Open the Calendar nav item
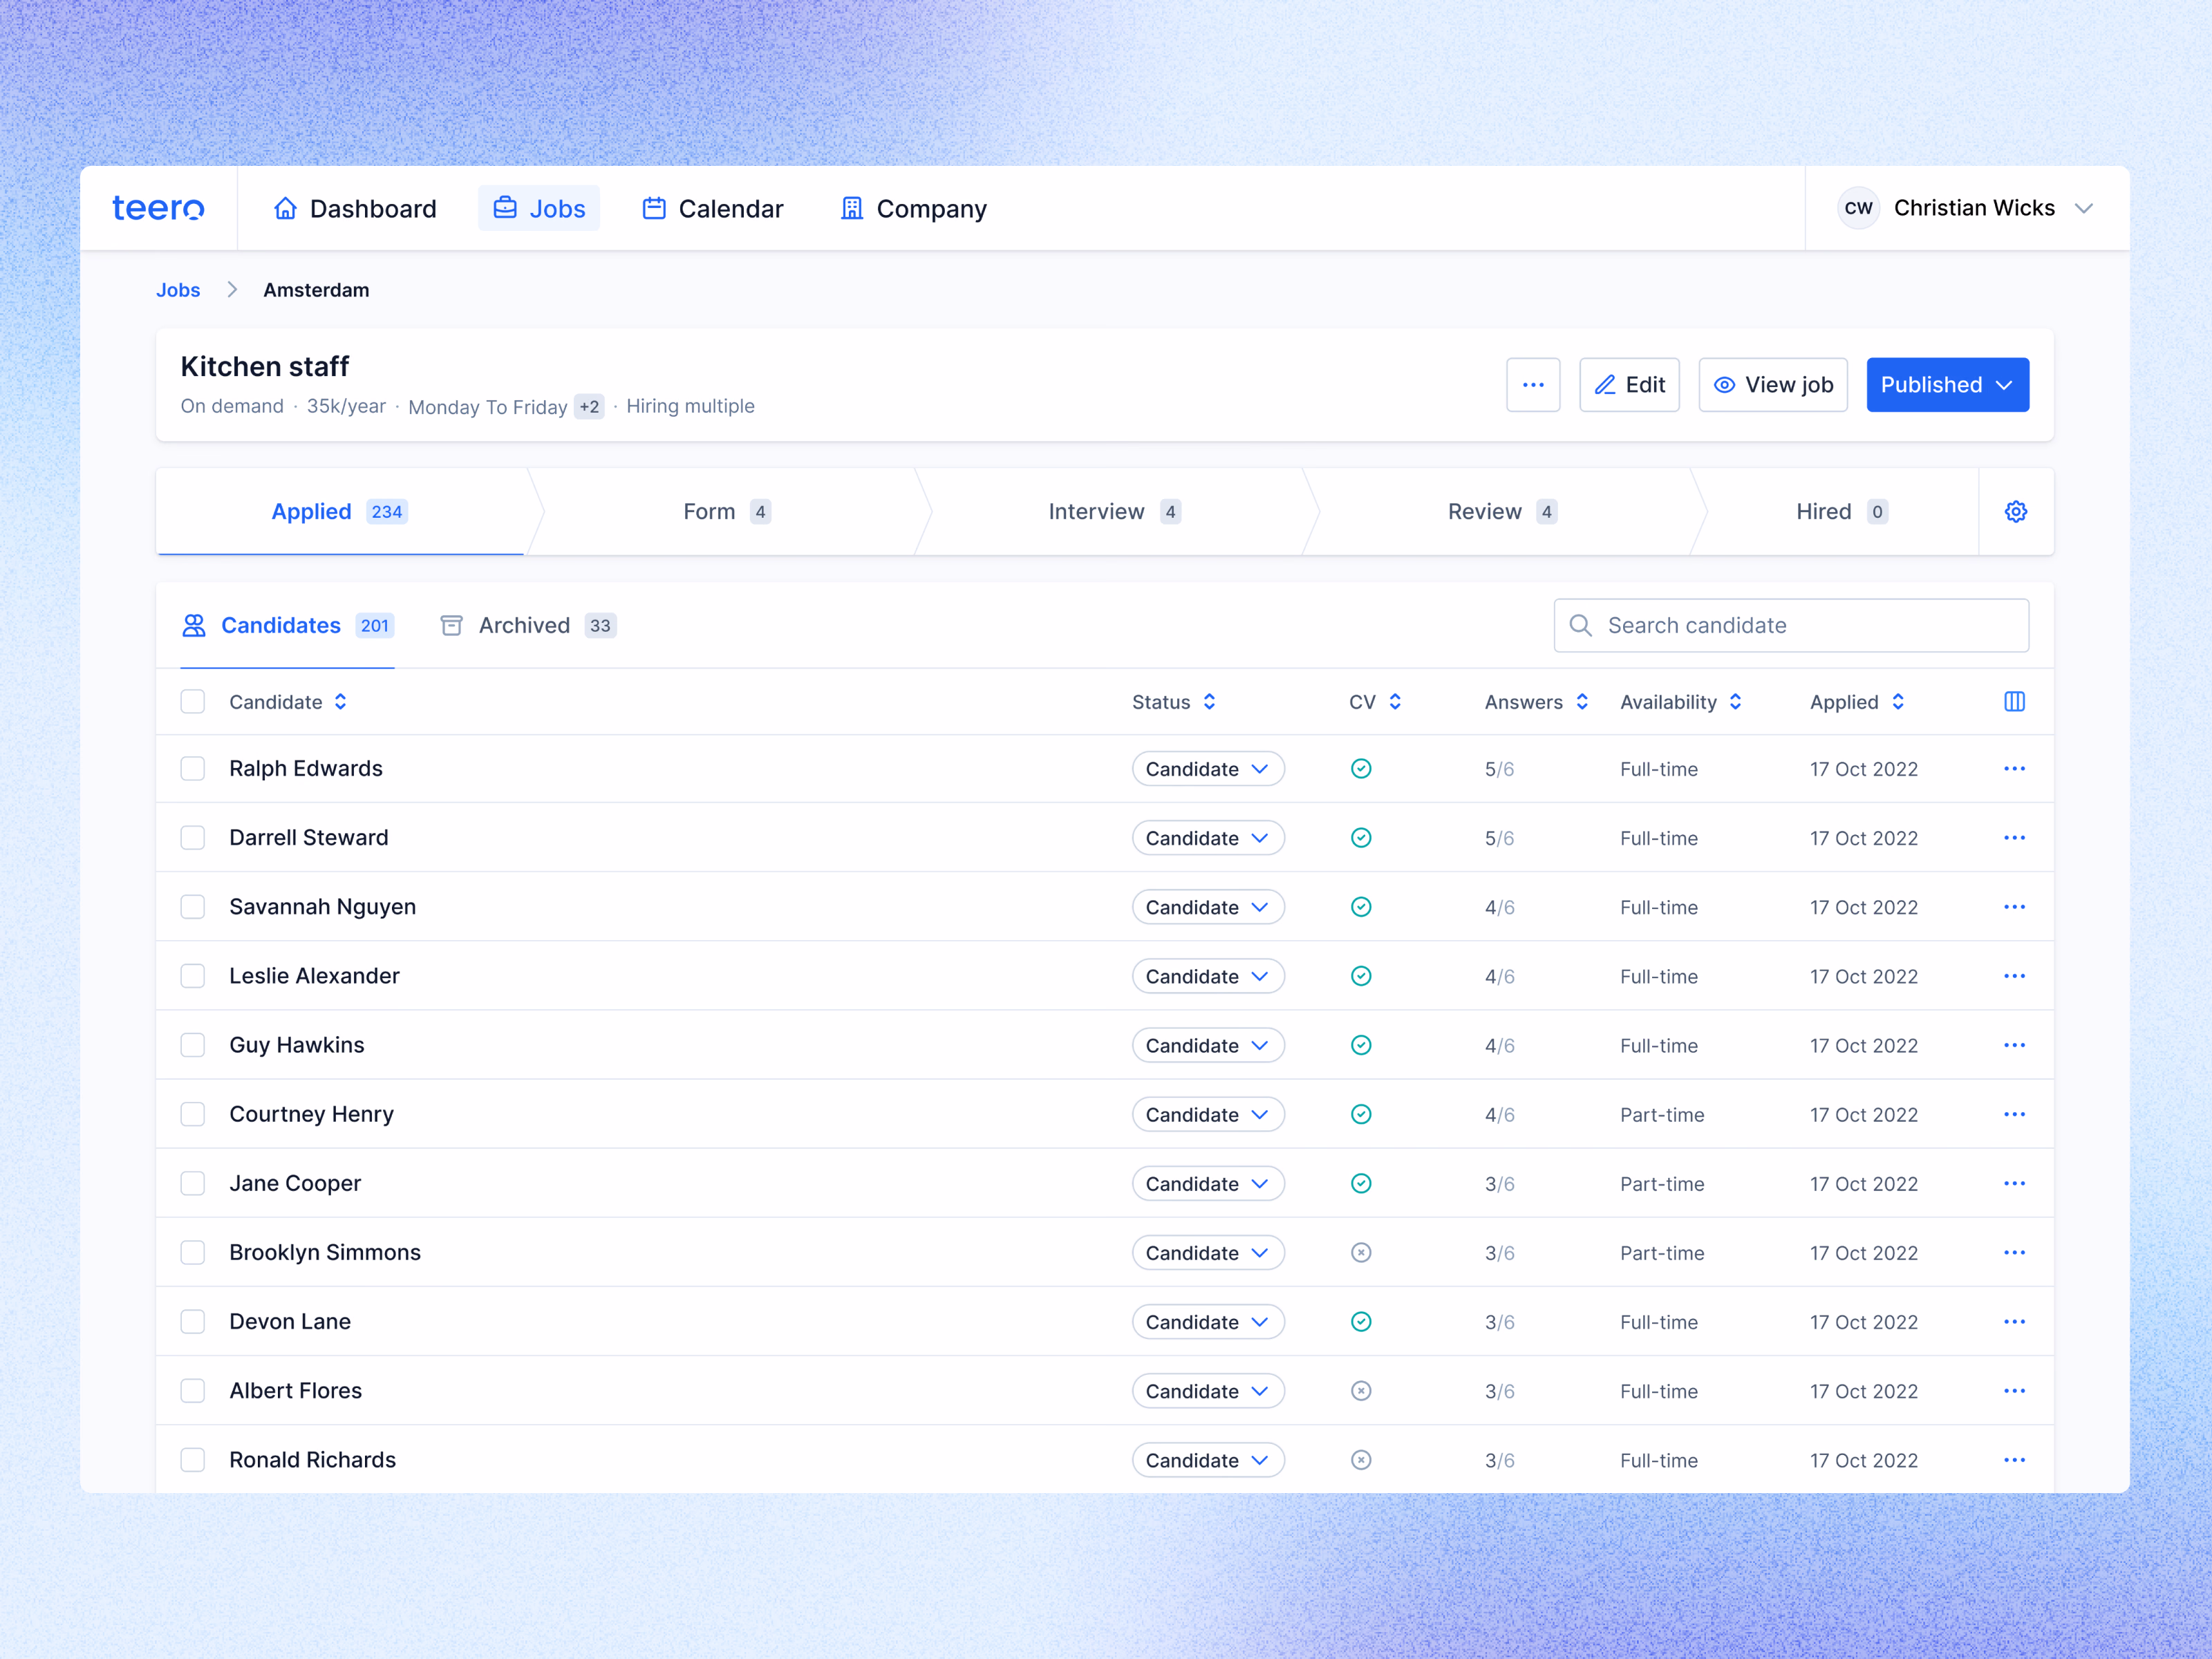The image size is (2212, 1659). (x=712, y=208)
